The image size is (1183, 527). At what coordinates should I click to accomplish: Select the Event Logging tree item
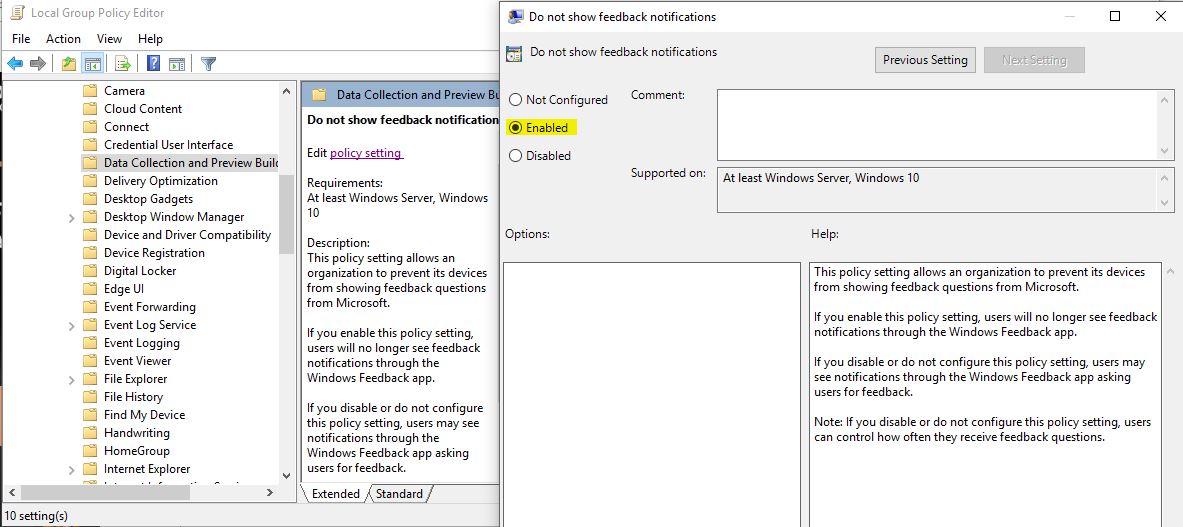(x=142, y=343)
